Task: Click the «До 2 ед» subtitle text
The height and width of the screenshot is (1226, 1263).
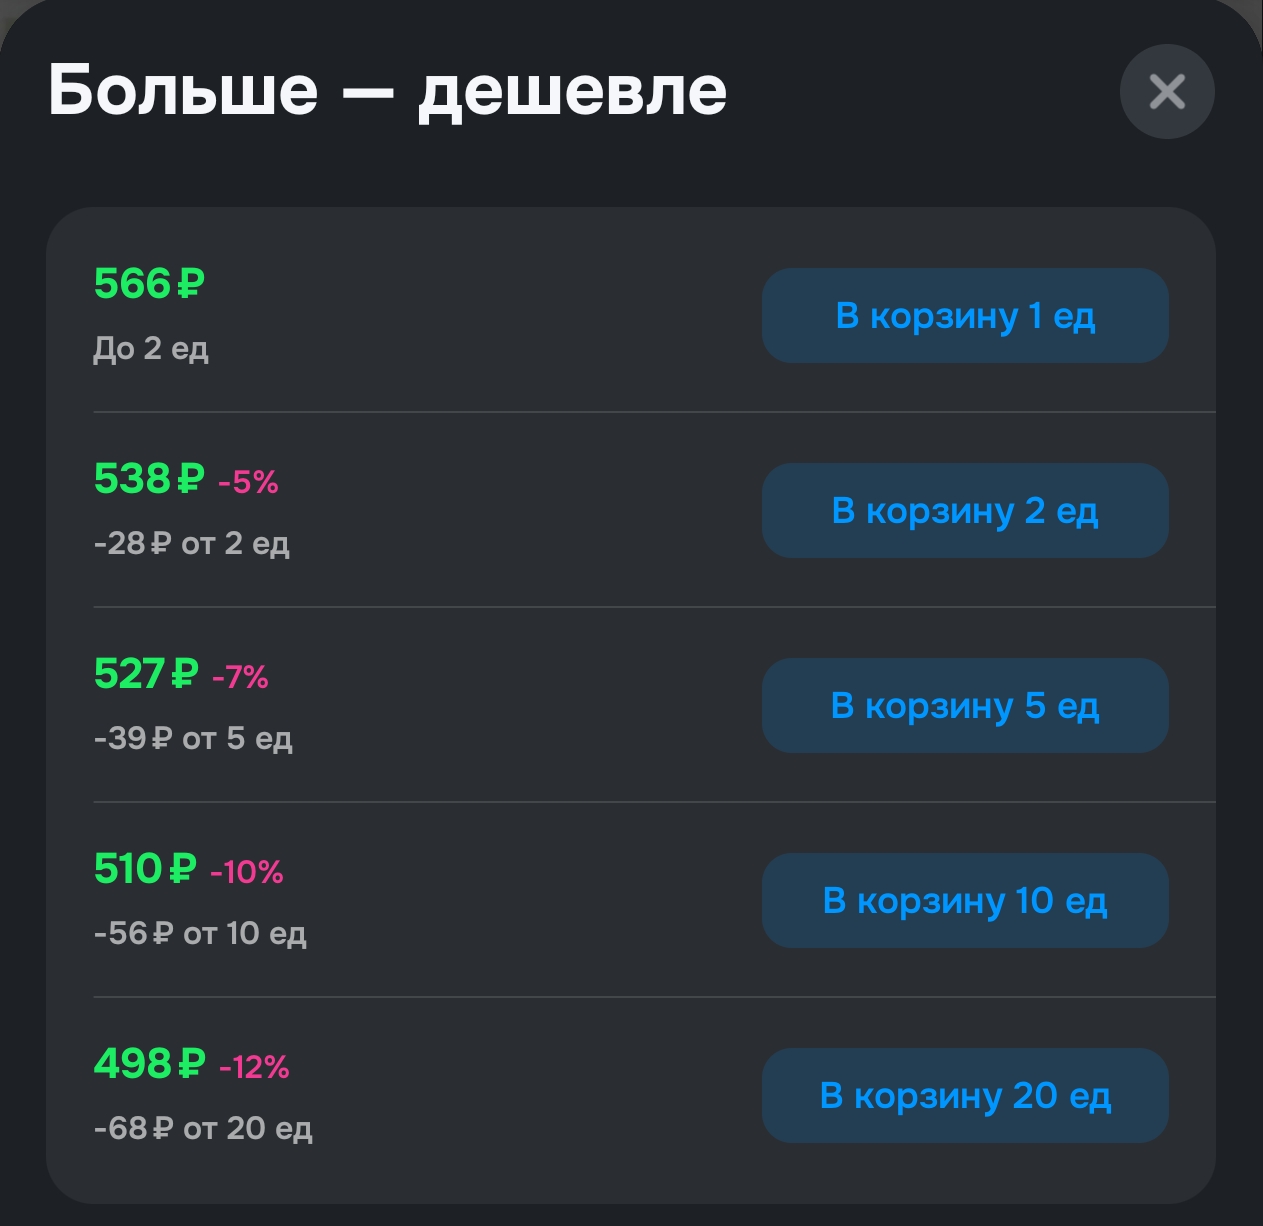Action: [151, 349]
